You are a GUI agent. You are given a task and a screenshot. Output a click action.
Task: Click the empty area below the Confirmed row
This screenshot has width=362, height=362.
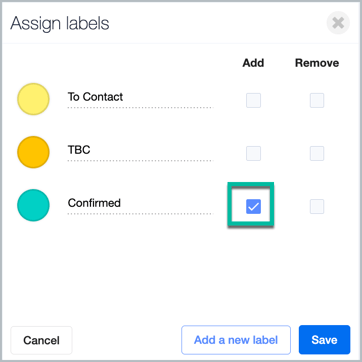click(x=181, y=273)
